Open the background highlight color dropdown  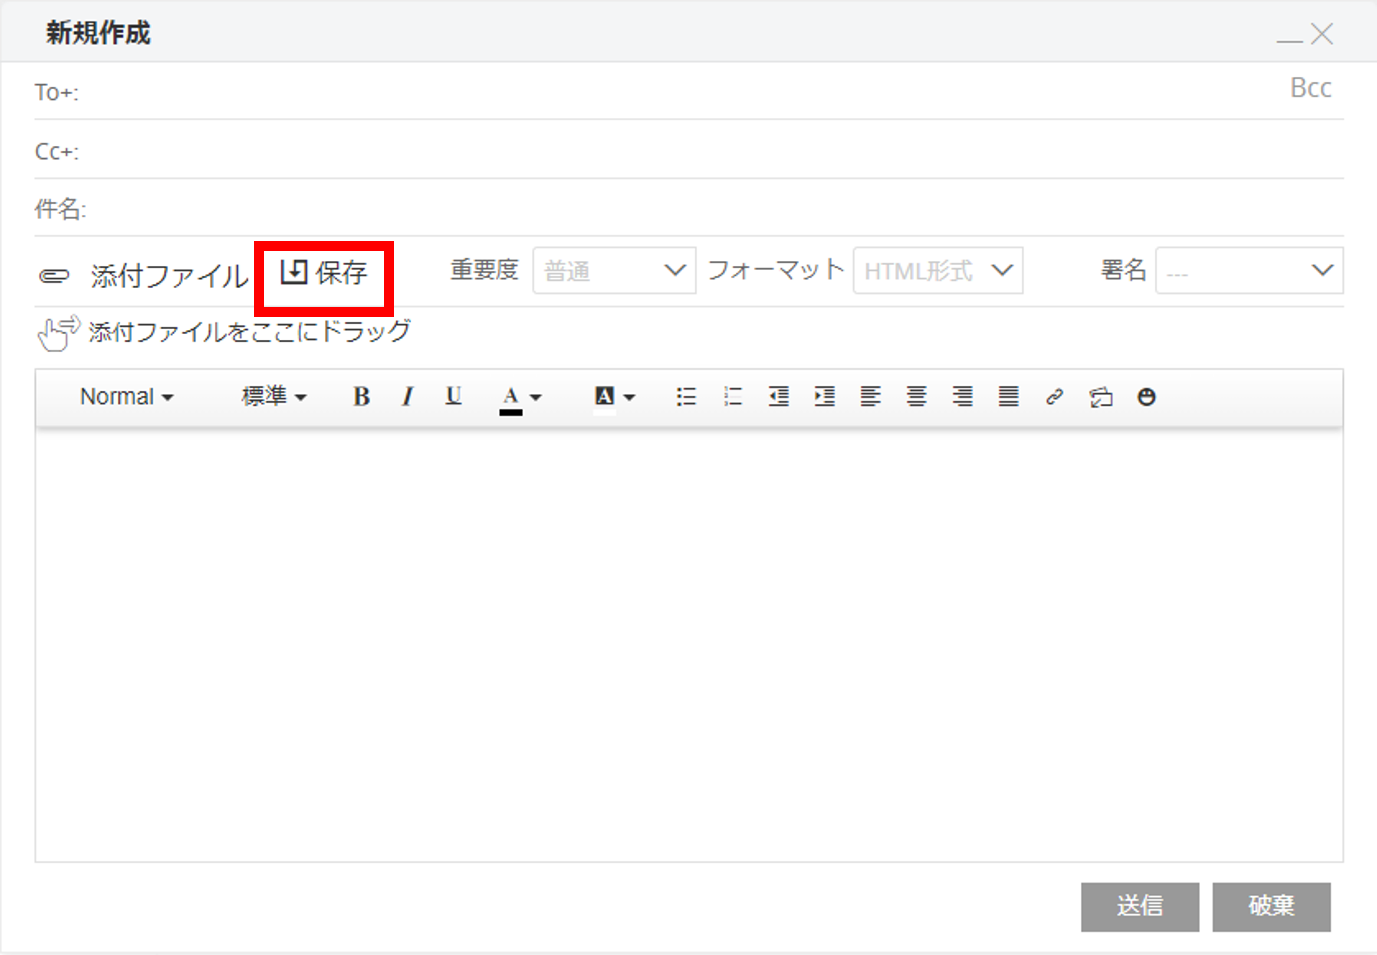point(614,397)
